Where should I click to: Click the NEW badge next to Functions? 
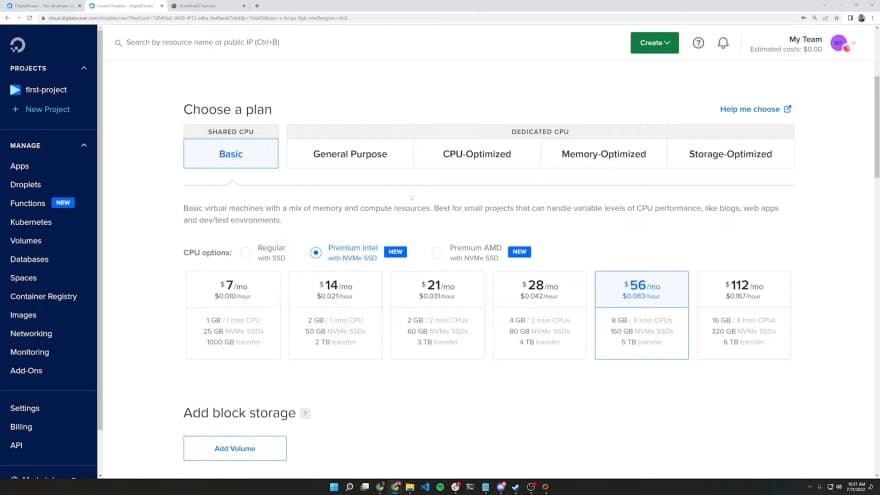63,203
